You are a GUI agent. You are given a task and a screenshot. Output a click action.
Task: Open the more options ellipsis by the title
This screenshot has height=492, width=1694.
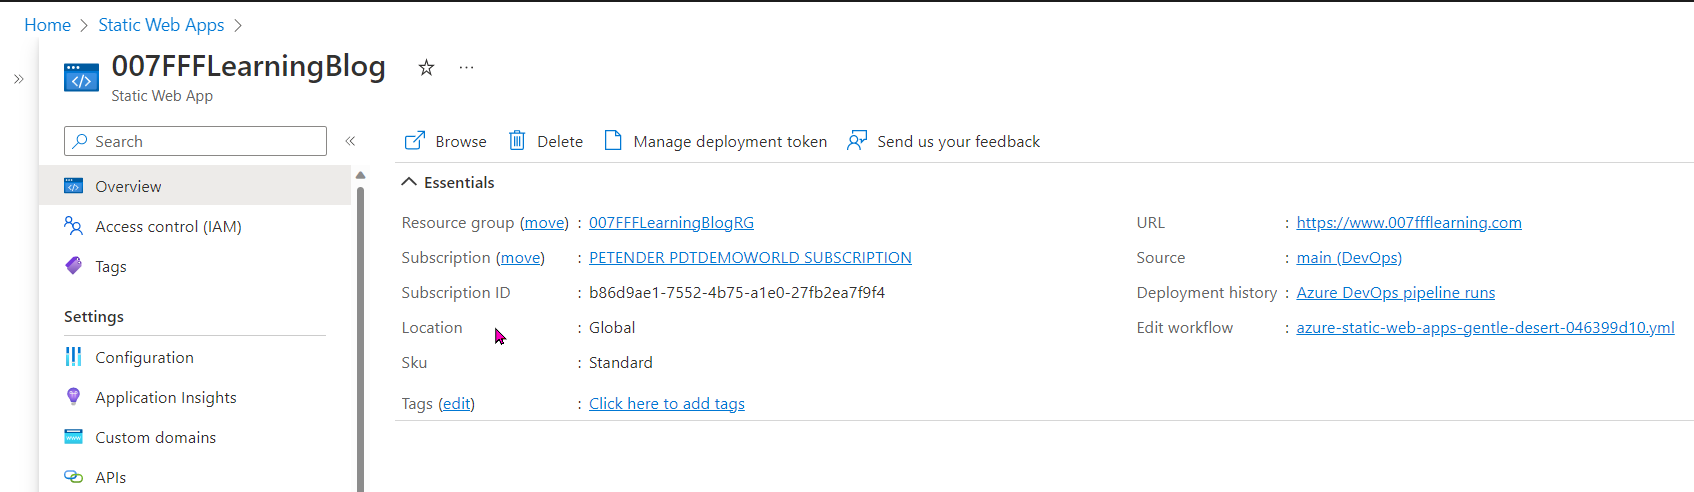click(x=466, y=68)
